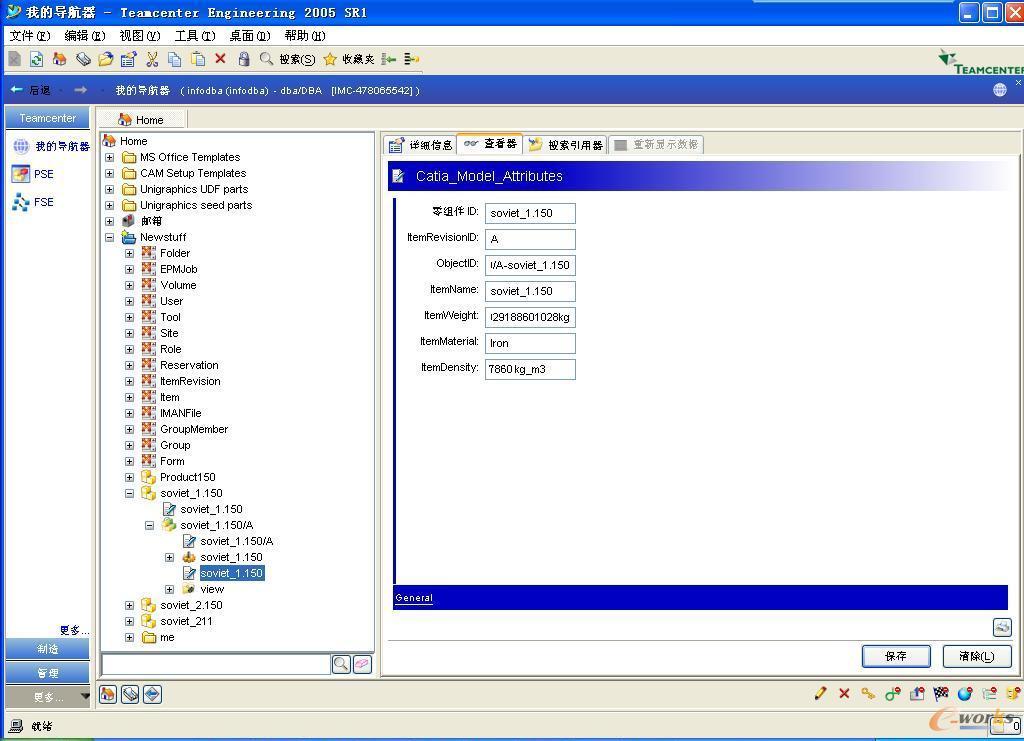
Task: Click the 制造 sidebar button
Action: pyautogui.click(x=47, y=649)
